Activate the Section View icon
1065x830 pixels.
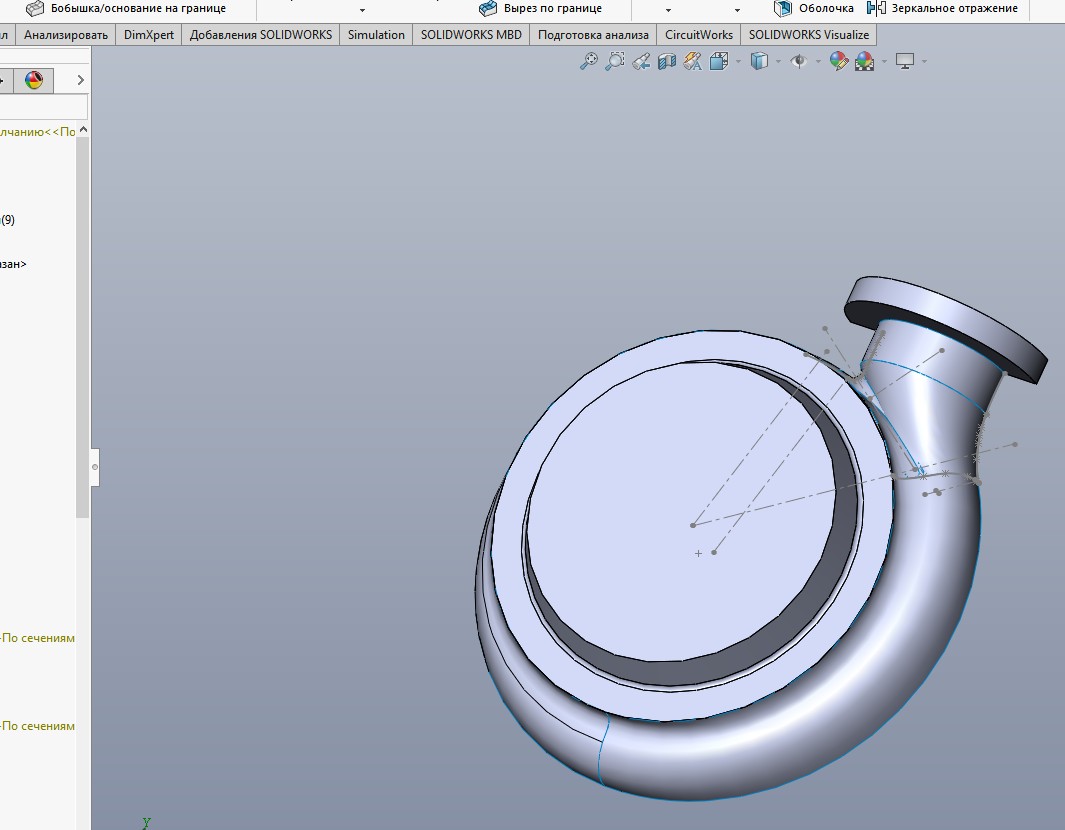[x=667, y=62]
